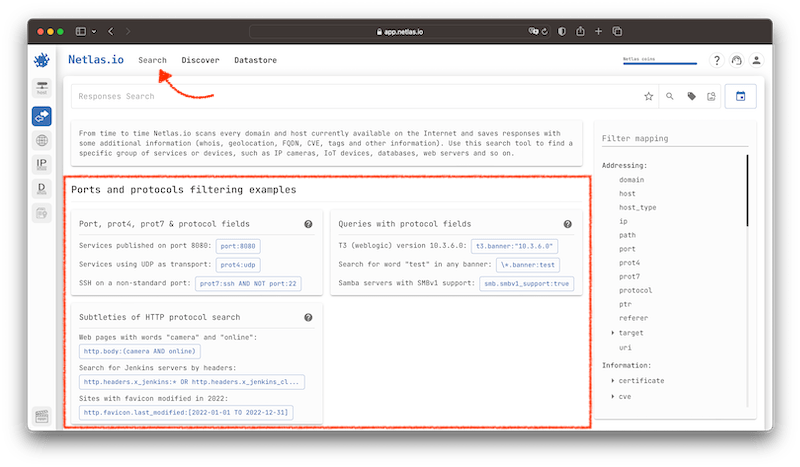Run query prot7:ssh AND NOT port:22
Viewport: 800px width, 467px height.
tap(248, 284)
